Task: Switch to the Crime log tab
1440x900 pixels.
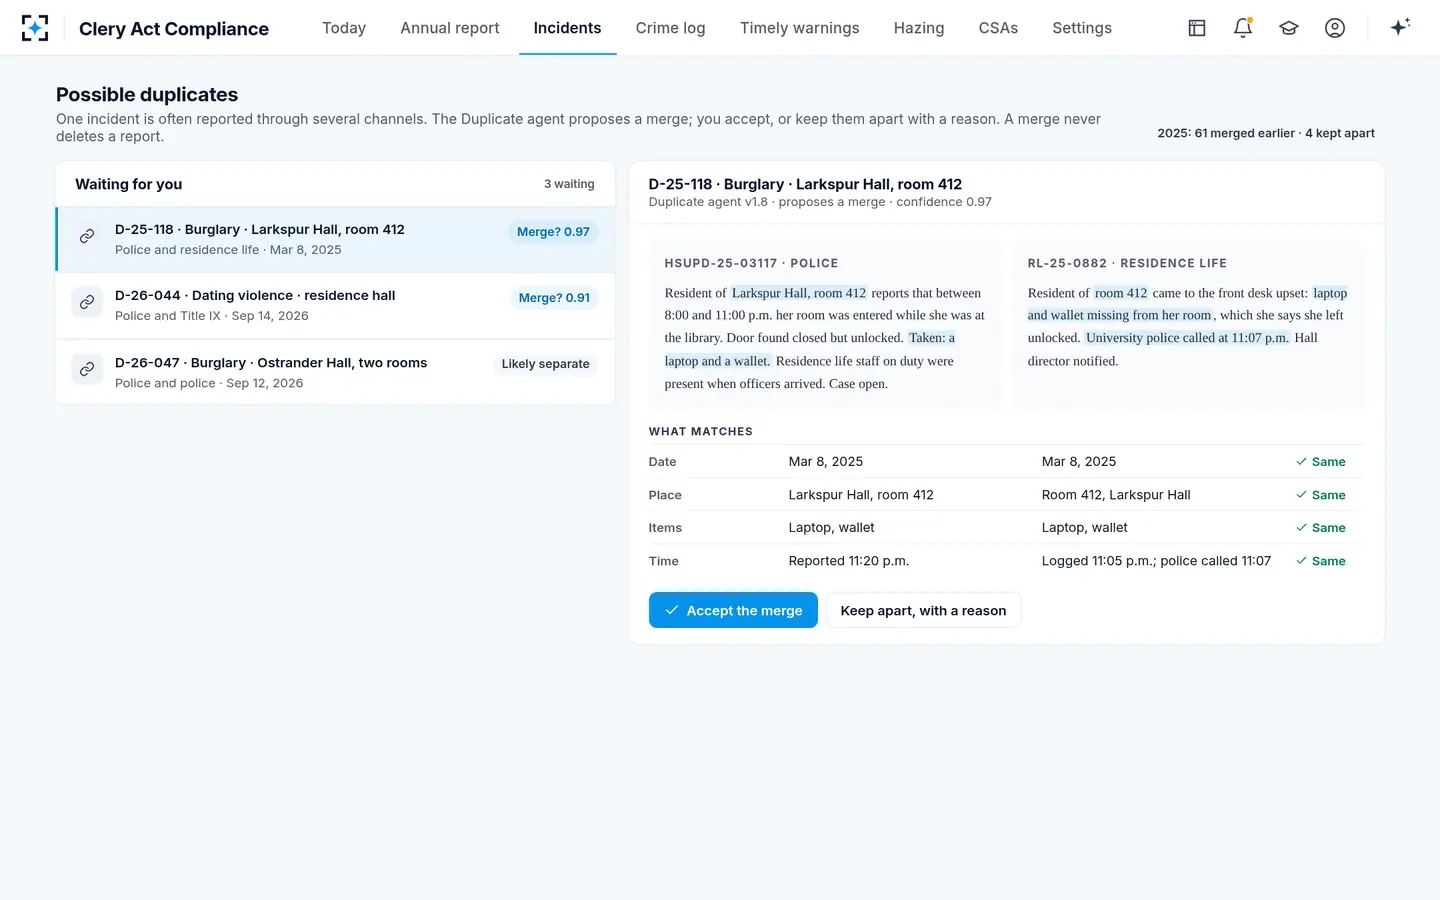Action: pos(670,28)
